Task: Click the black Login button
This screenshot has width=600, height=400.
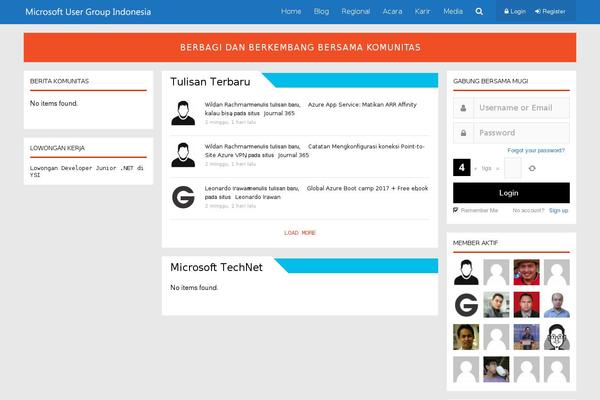Action: 511,193
